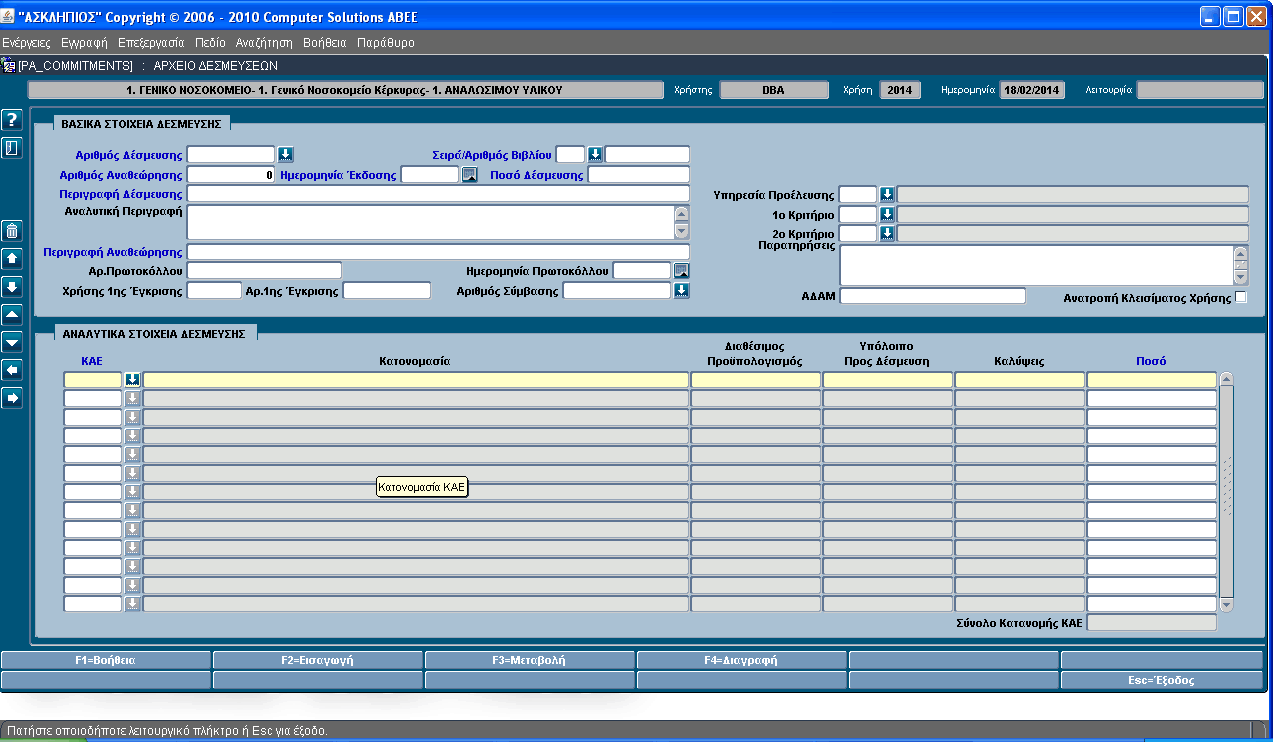Viewport: 1273px width, 742px height.
Task: Toggle Ανατροπή Κλεισίματος Χρήσης checkbox
Action: [1241, 297]
